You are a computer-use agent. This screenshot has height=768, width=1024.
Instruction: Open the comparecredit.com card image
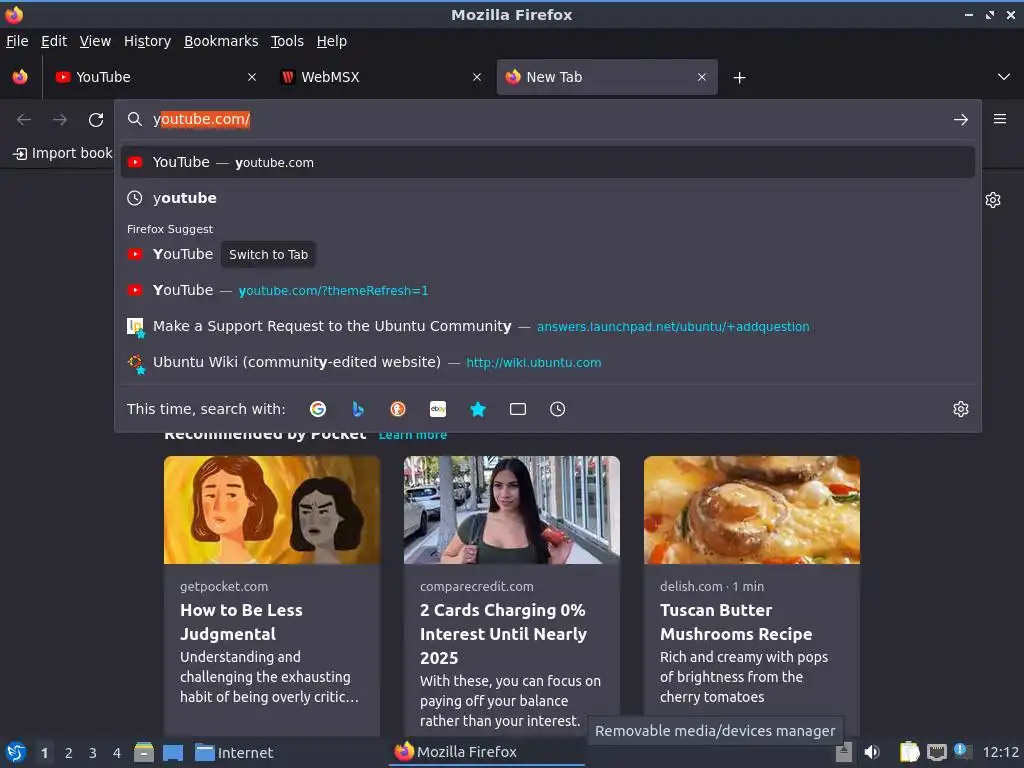[512, 510]
